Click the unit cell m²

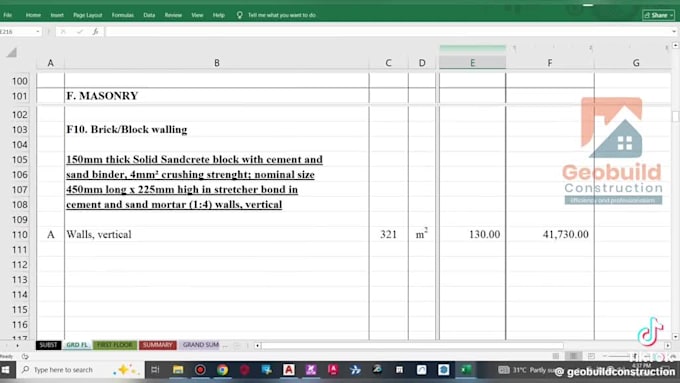coord(422,235)
